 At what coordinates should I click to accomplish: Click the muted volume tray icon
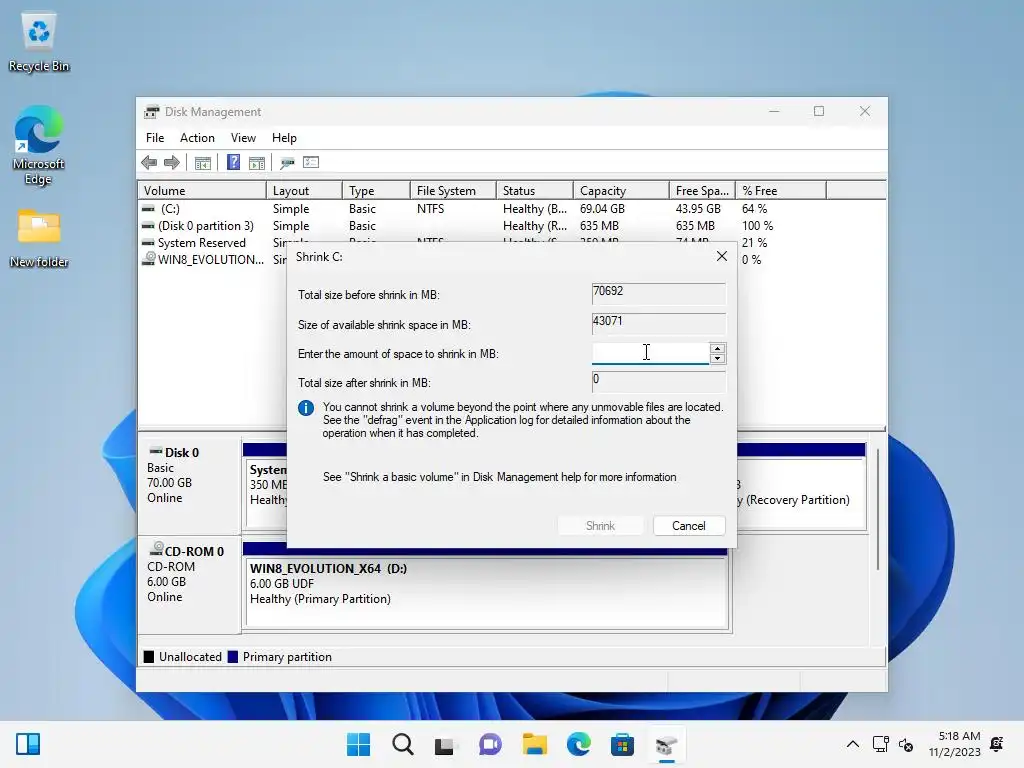pyautogui.click(x=906, y=744)
